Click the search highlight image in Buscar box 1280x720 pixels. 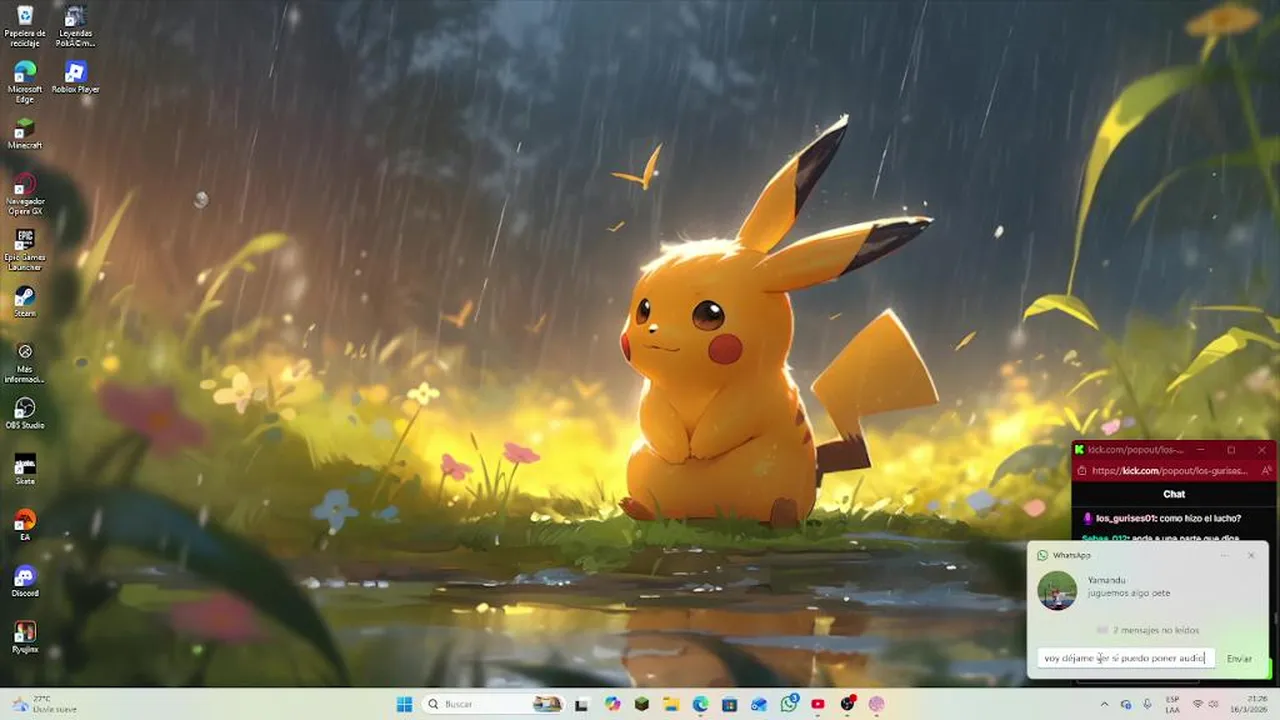click(547, 704)
